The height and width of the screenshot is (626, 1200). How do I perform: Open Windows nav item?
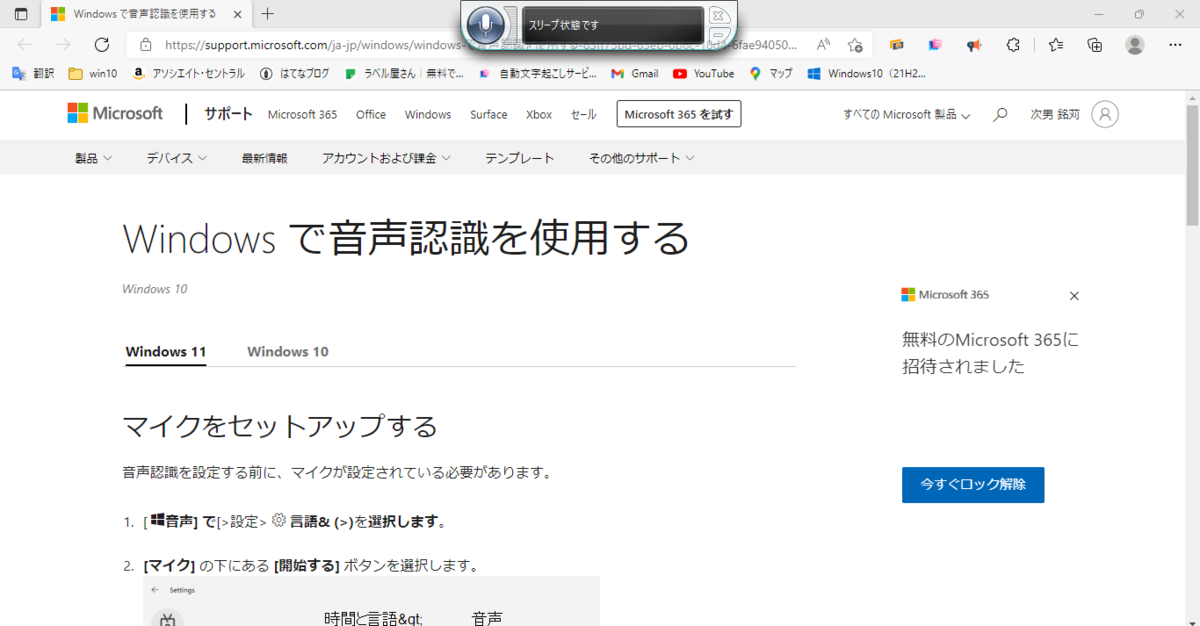coord(428,115)
